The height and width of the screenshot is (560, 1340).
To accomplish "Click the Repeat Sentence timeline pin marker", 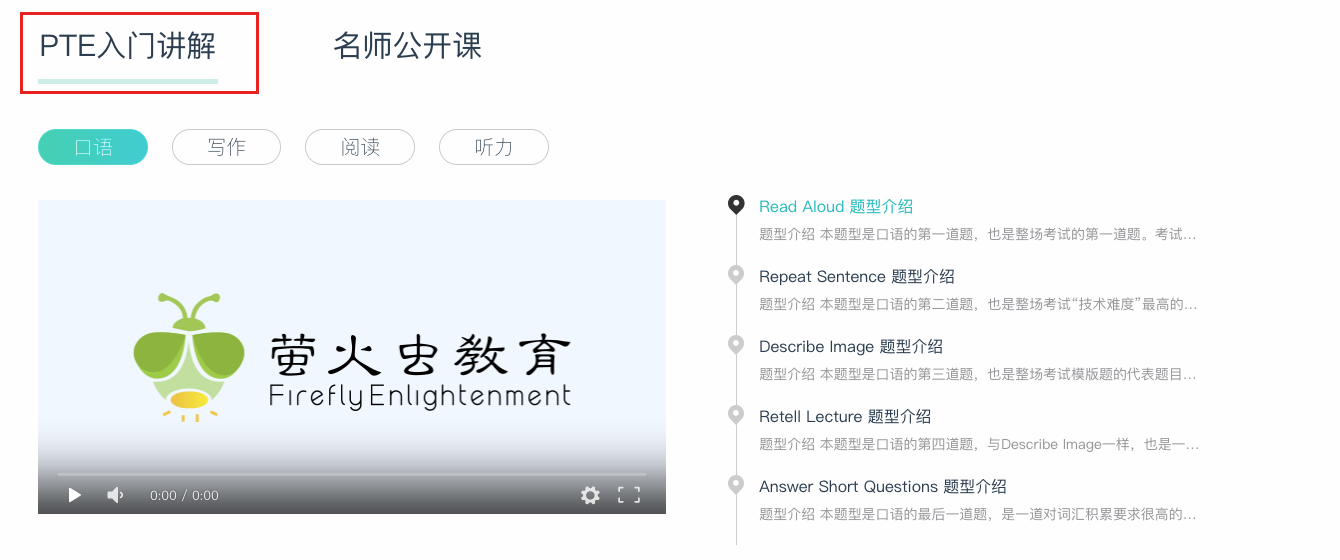I will pyautogui.click(x=736, y=275).
